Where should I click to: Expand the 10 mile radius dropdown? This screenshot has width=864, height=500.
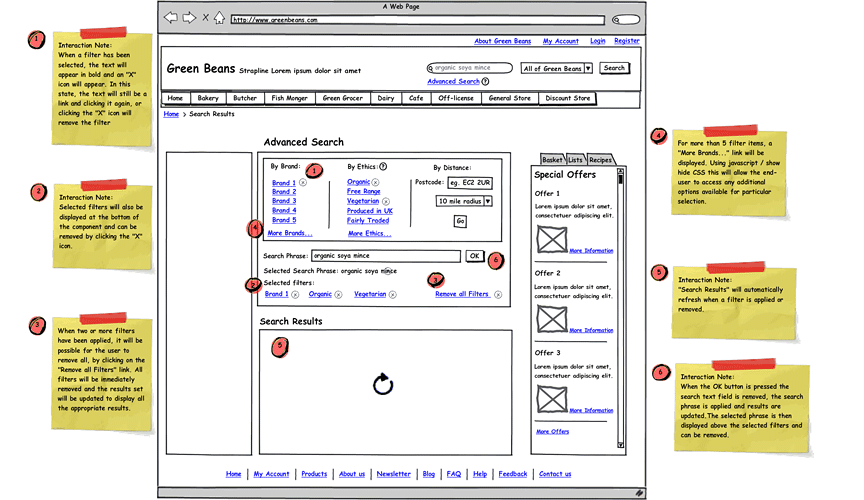point(488,201)
